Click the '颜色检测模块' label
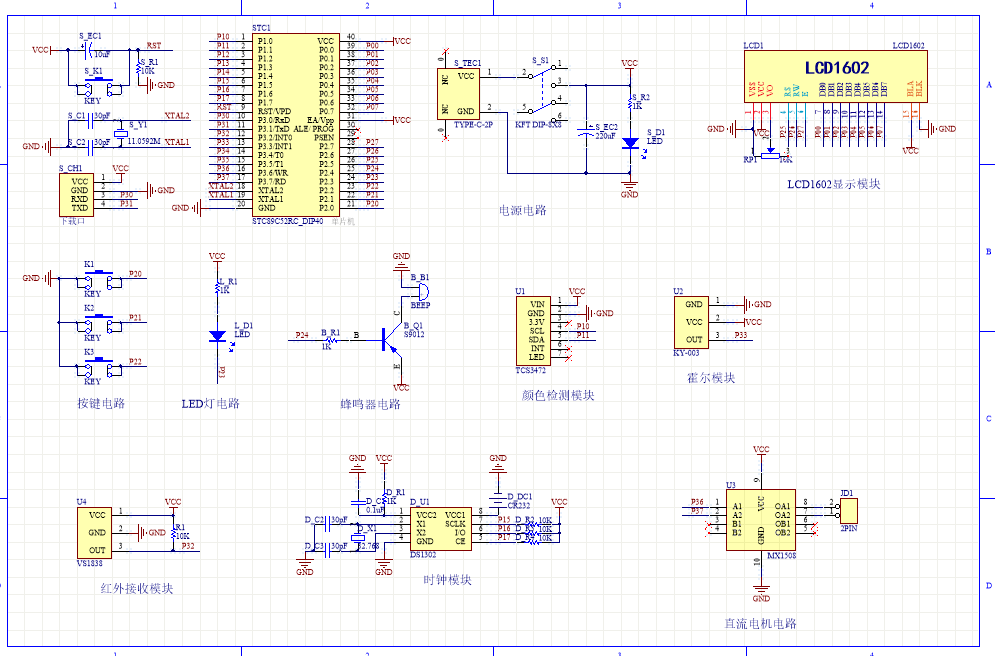 558,395
